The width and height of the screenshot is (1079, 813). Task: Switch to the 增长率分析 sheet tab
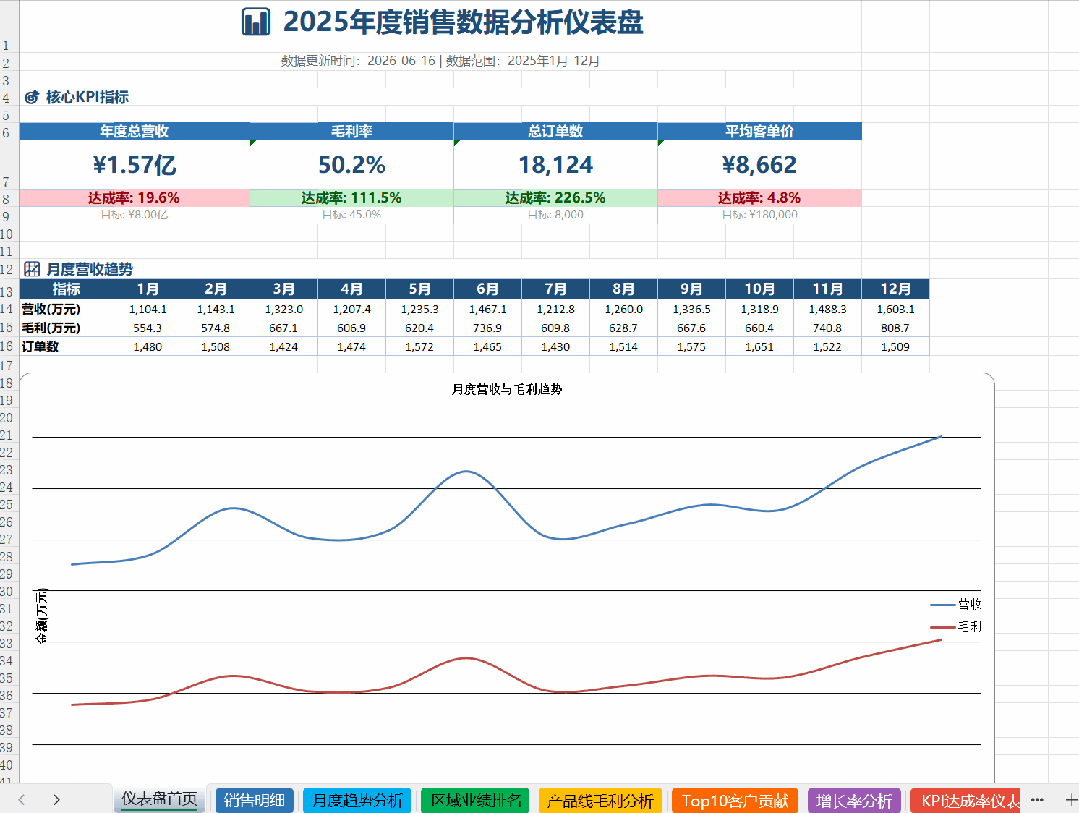click(x=854, y=801)
